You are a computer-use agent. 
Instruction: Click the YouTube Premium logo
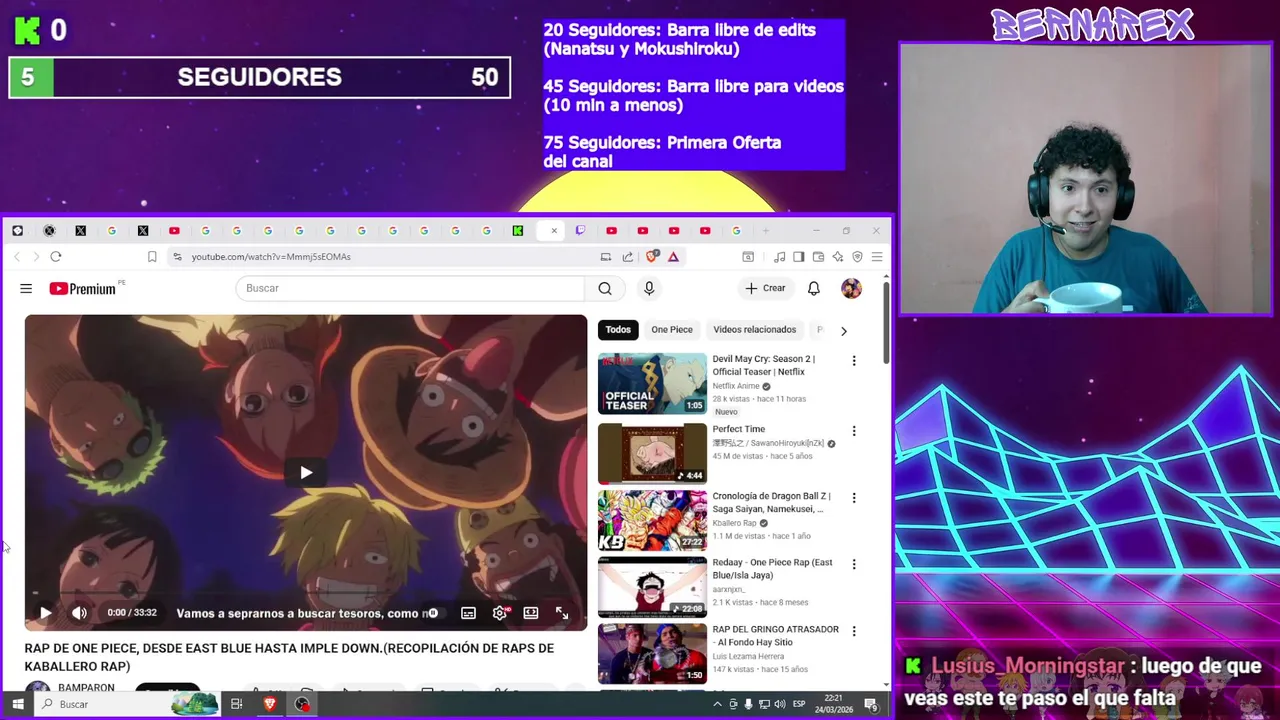coord(83,289)
